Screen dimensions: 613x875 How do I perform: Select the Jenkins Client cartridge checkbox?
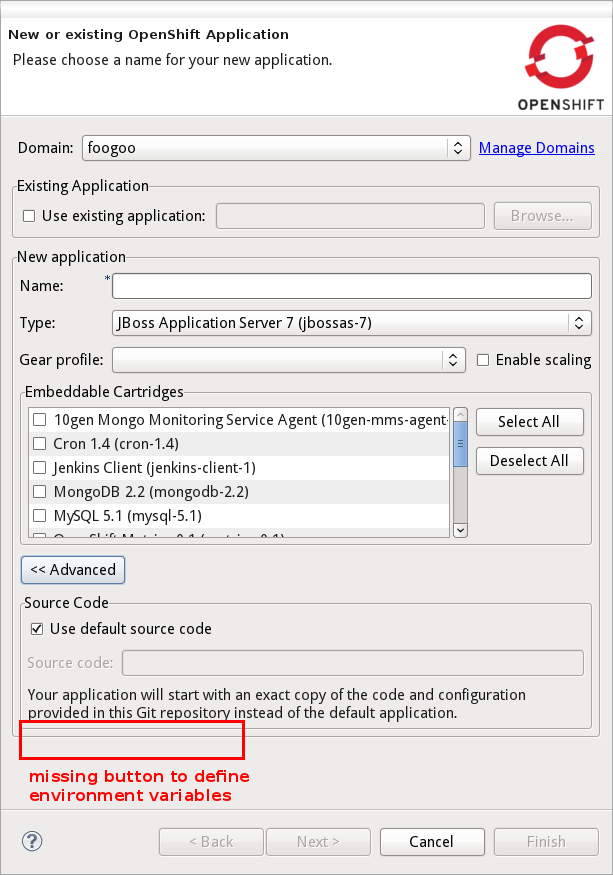coord(40,468)
